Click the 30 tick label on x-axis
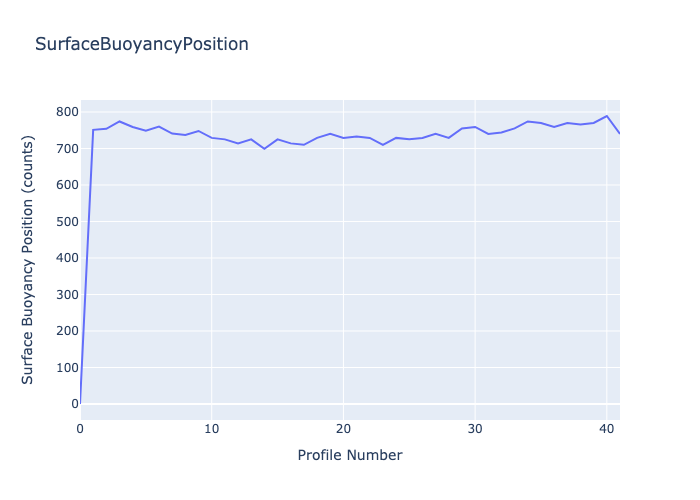Viewport: 700px width, 500px height. (x=475, y=429)
